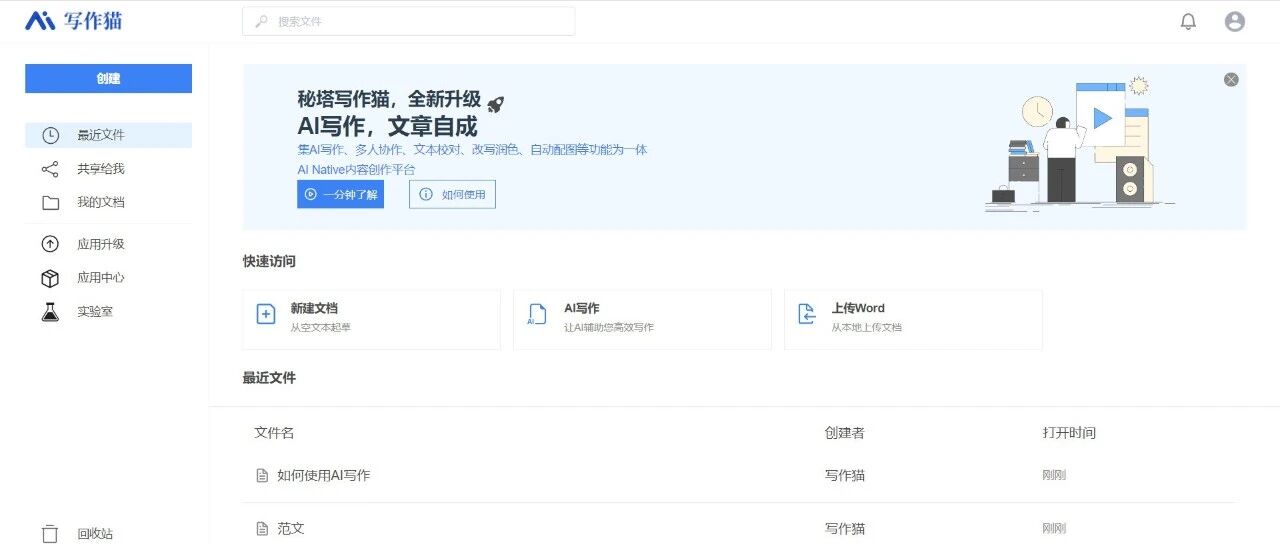Click the clock icon beside 最近文件

50,135
